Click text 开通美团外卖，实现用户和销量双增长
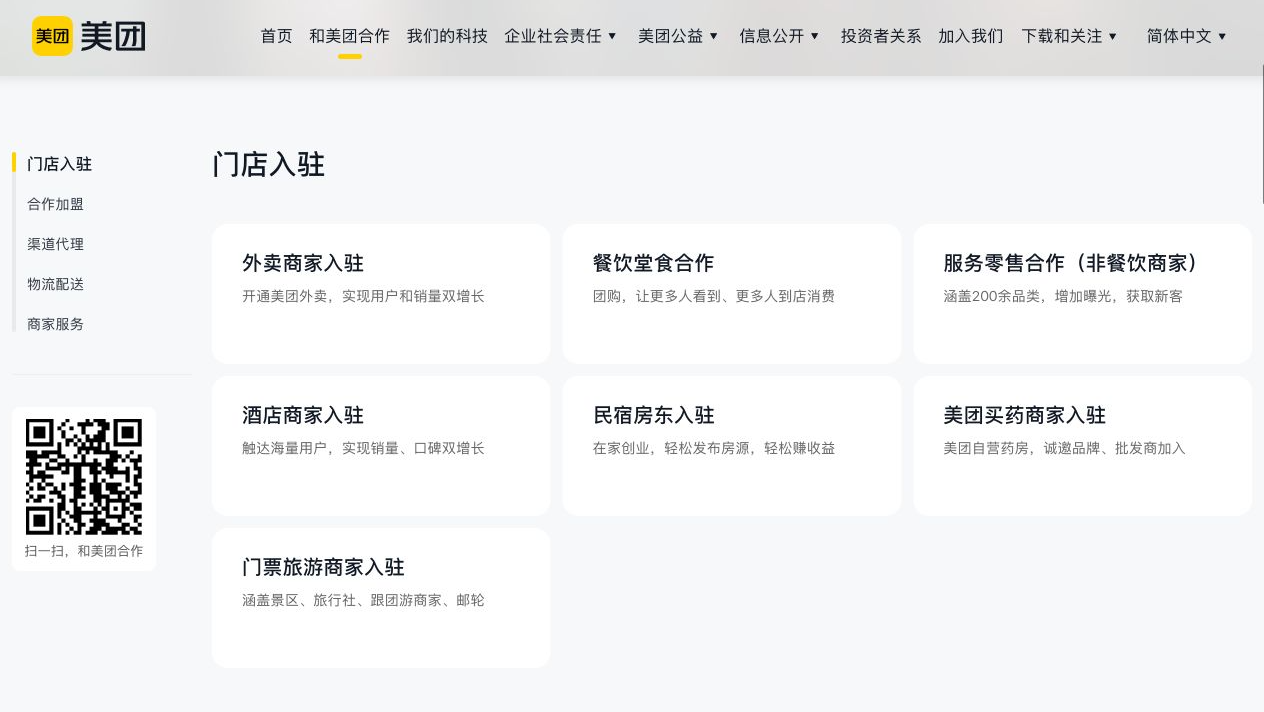The width and height of the screenshot is (1264, 712). pos(363,296)
